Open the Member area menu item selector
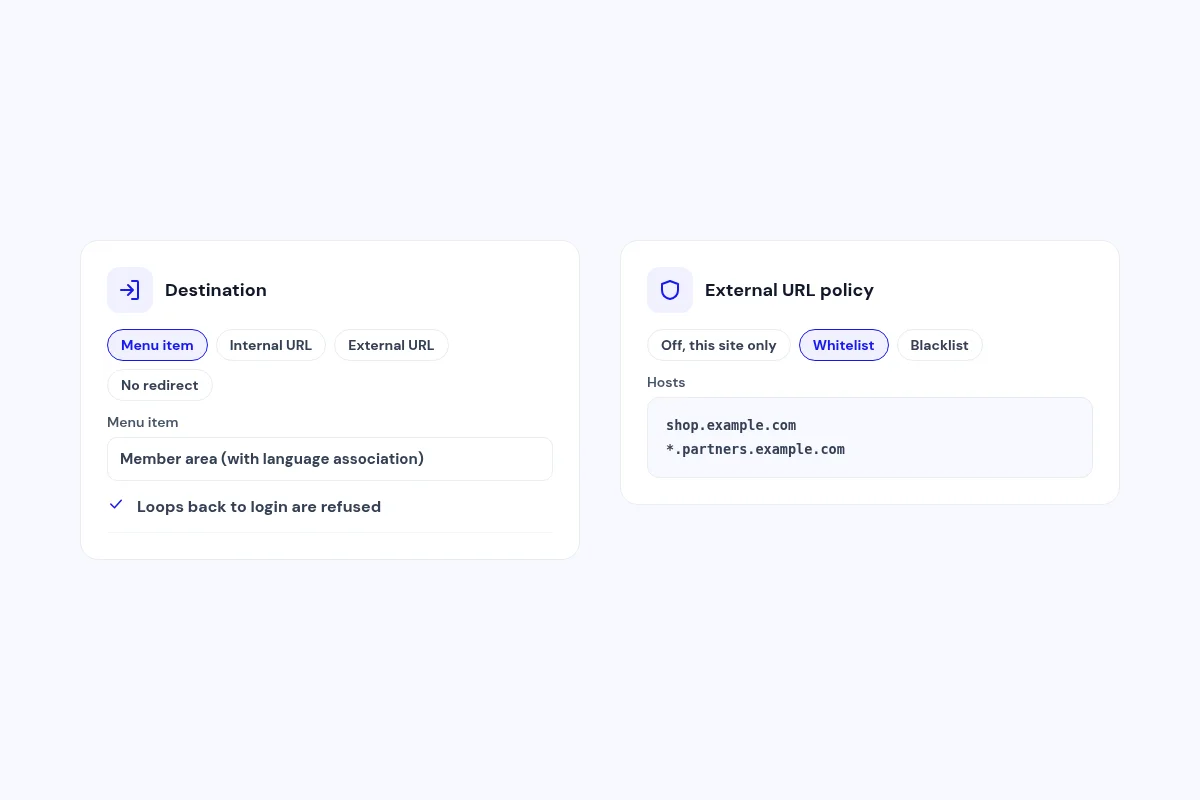Screen dimensions: 1200x800 coord(330,459)
